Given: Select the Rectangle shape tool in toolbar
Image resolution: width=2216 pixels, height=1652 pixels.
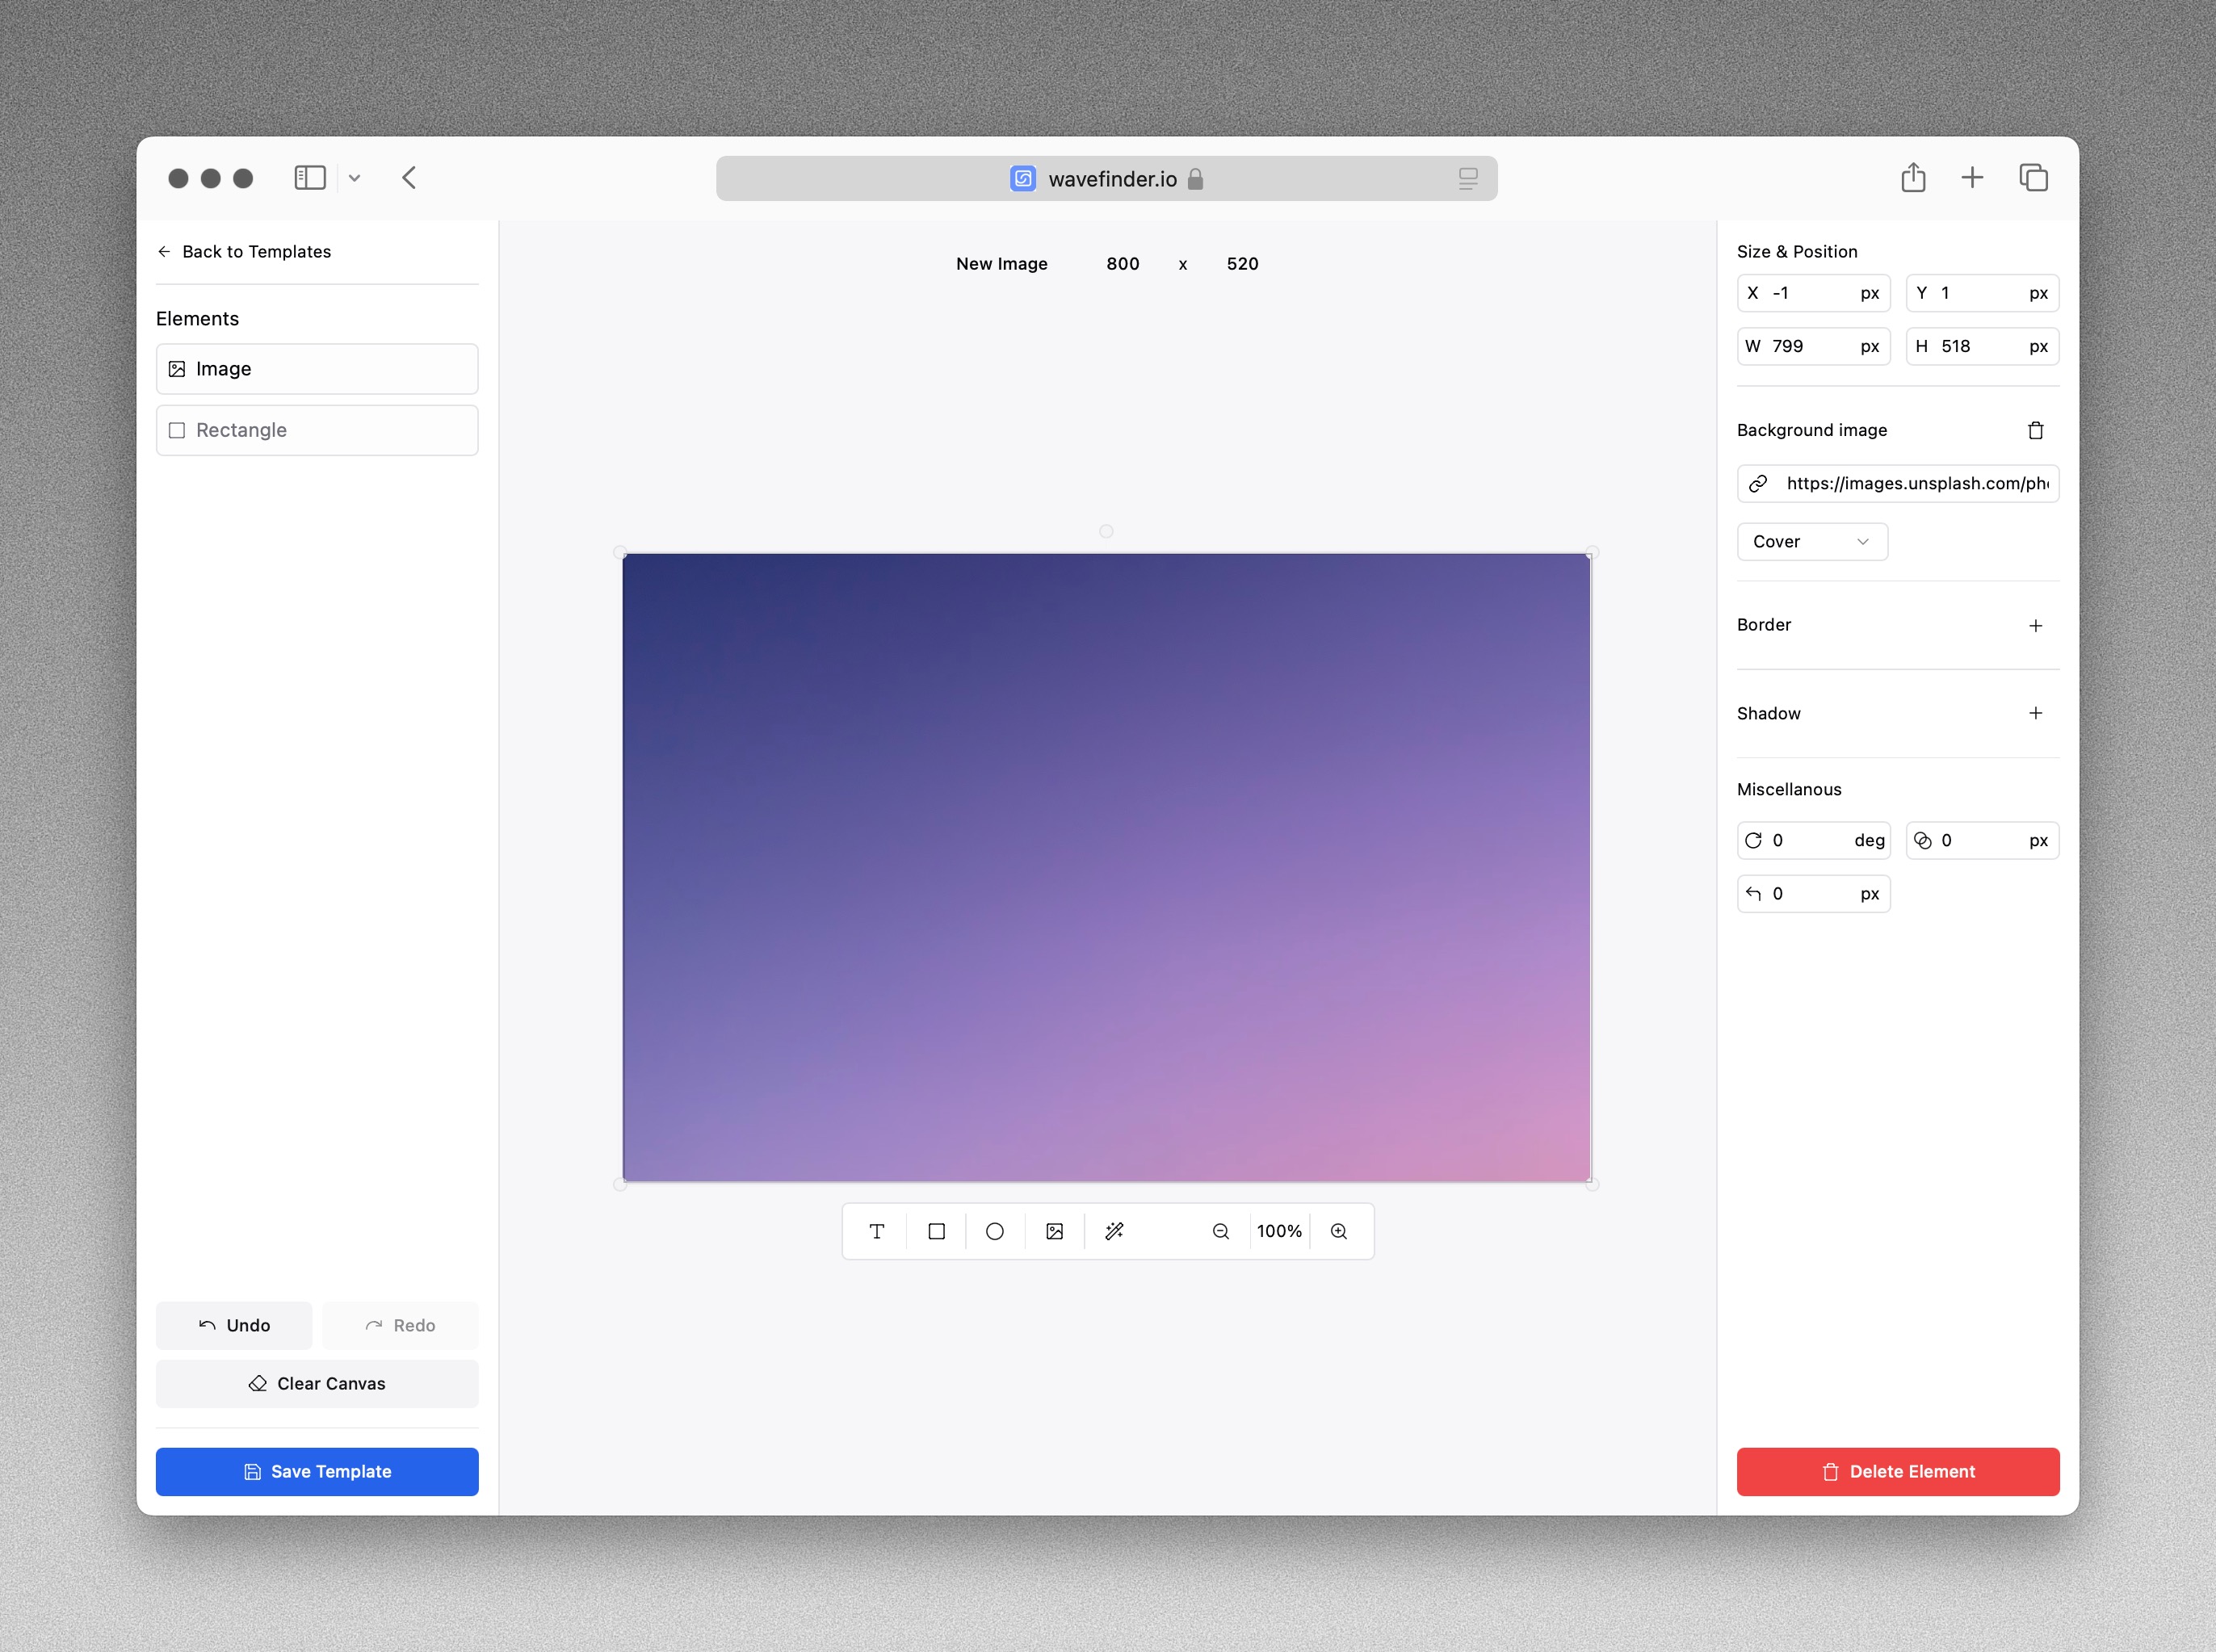Looking at the screenshot, I should tap(936, 1231).
